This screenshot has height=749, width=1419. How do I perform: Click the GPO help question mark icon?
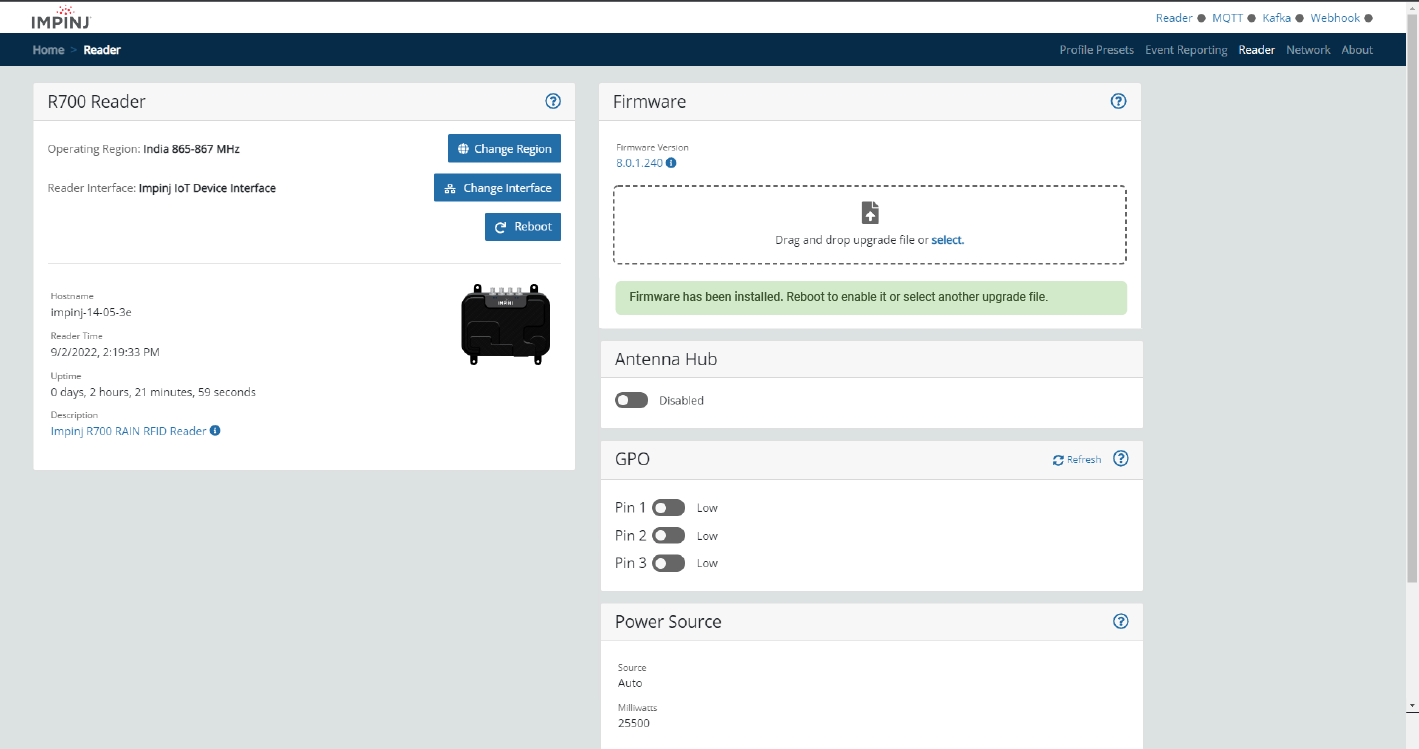tap(1121, 459)
